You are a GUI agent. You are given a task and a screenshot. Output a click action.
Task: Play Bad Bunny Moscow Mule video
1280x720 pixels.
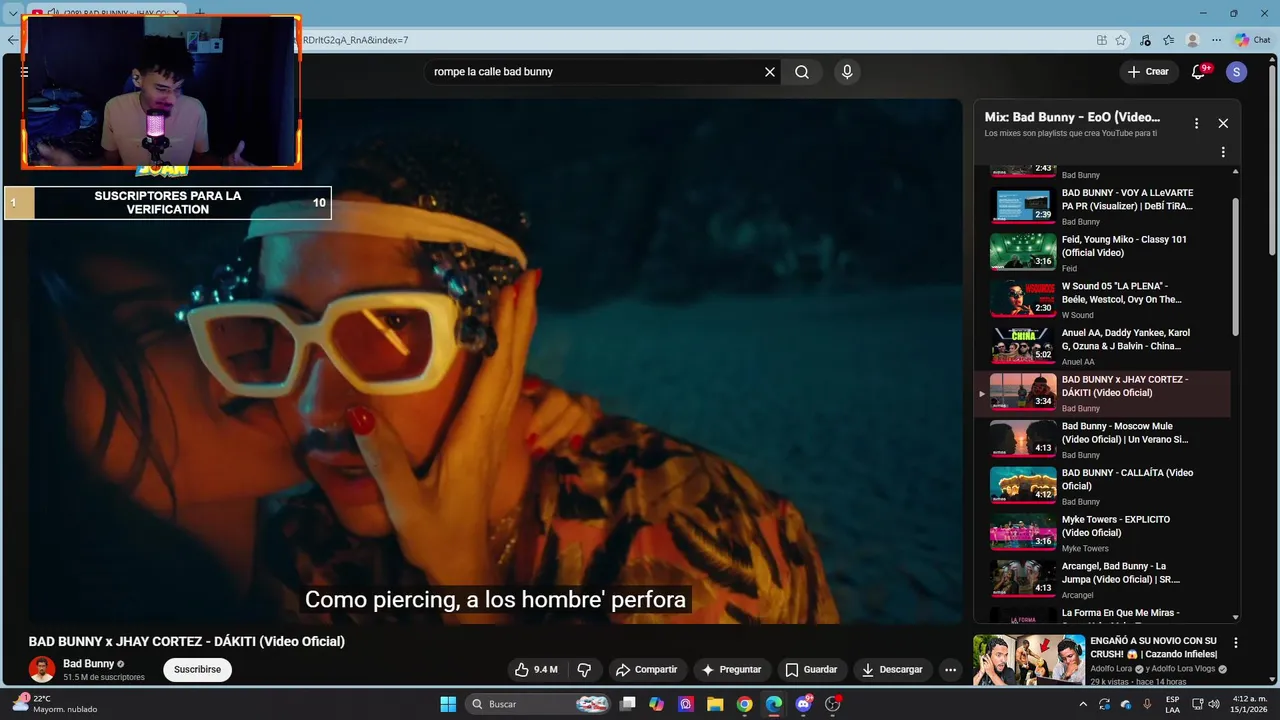(1102, 440)
